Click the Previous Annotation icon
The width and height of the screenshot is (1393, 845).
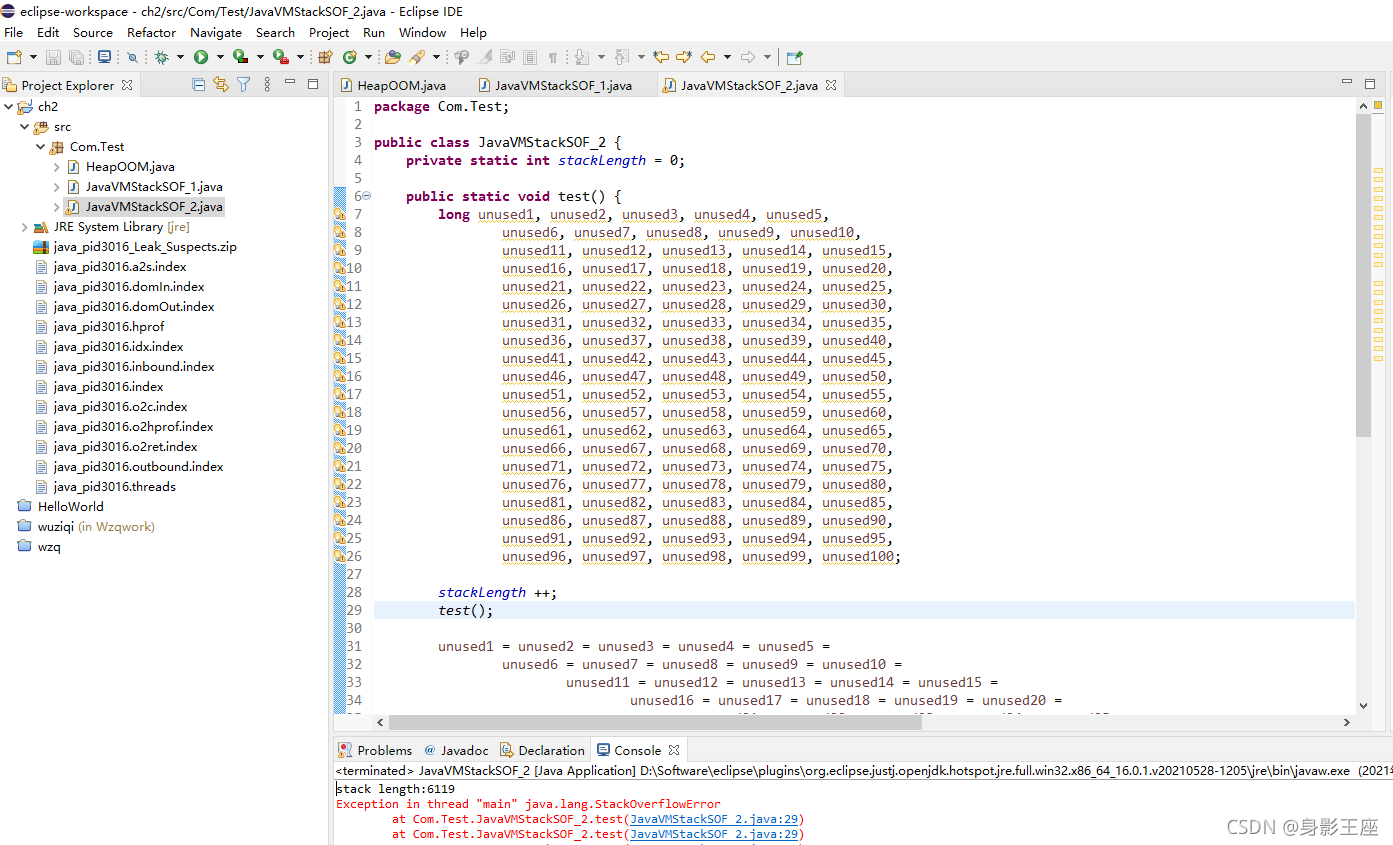click(622, 57)
